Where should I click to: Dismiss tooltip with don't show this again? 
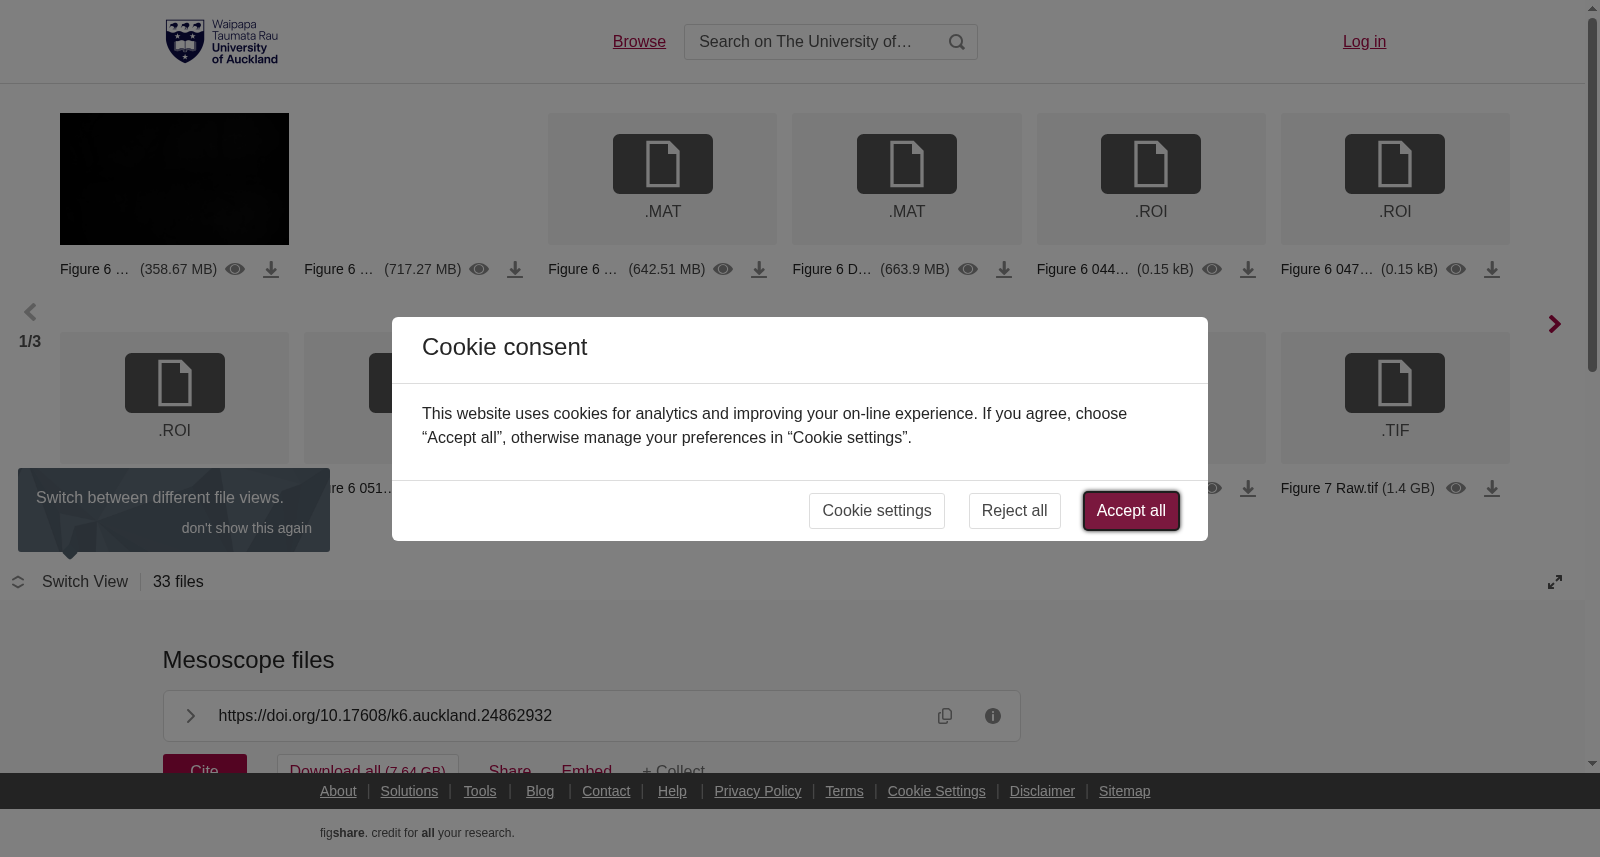pyautogui.click(x=247, y=528)
